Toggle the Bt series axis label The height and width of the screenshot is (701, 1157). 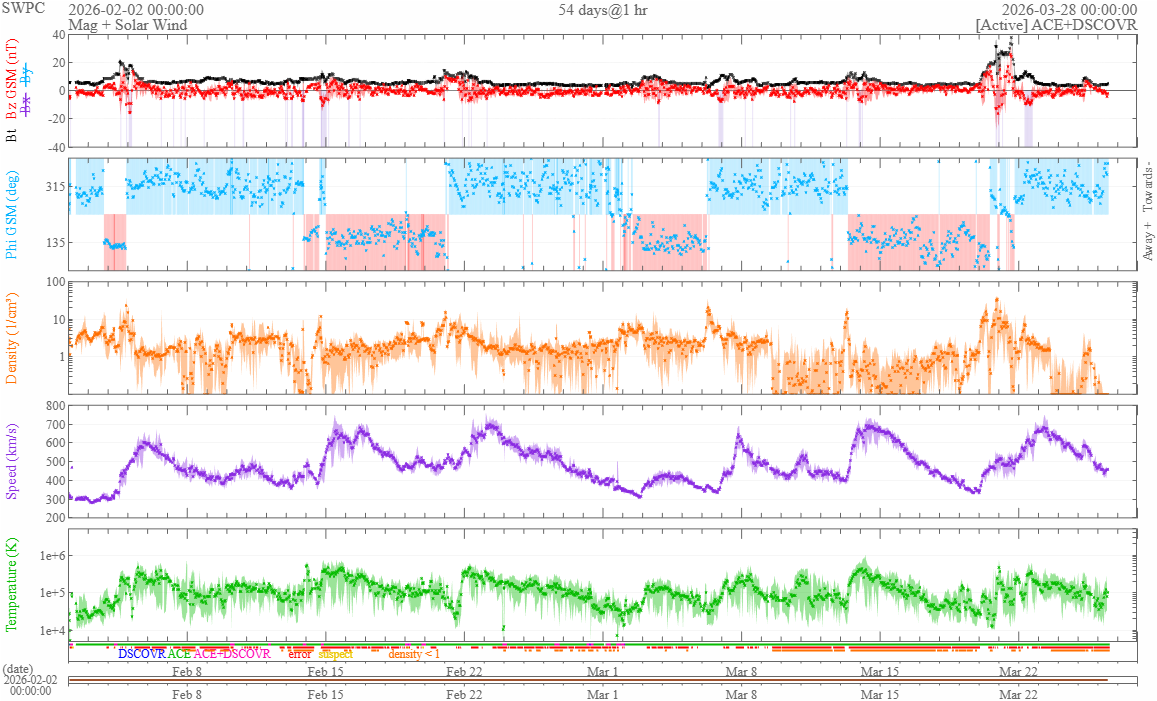pos(11,135)
